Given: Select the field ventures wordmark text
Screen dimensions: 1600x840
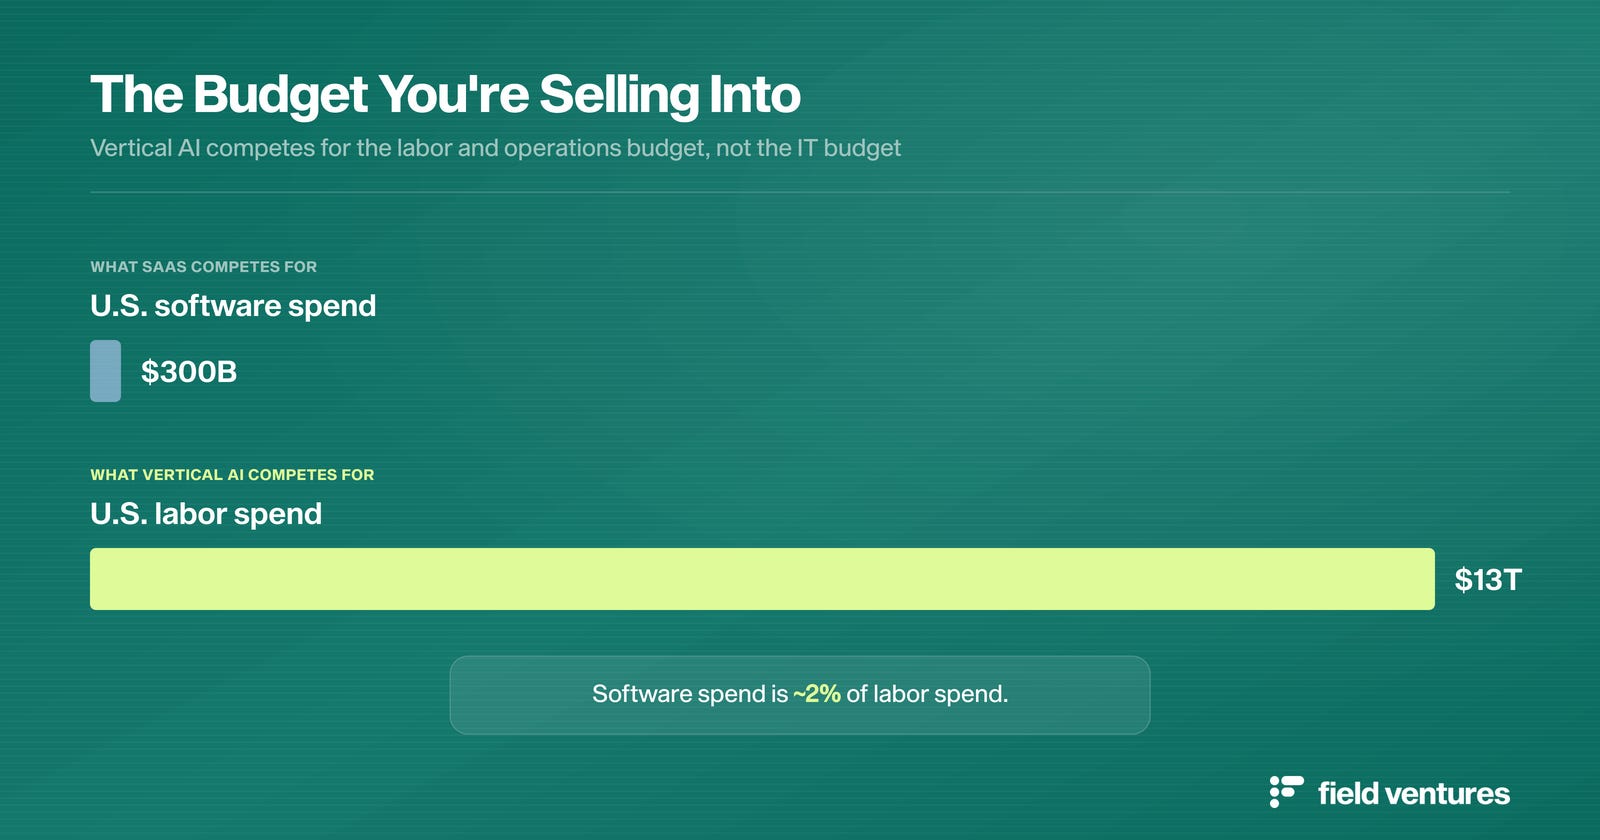Looking at the screenshot, I should (x=1414, y=794).
